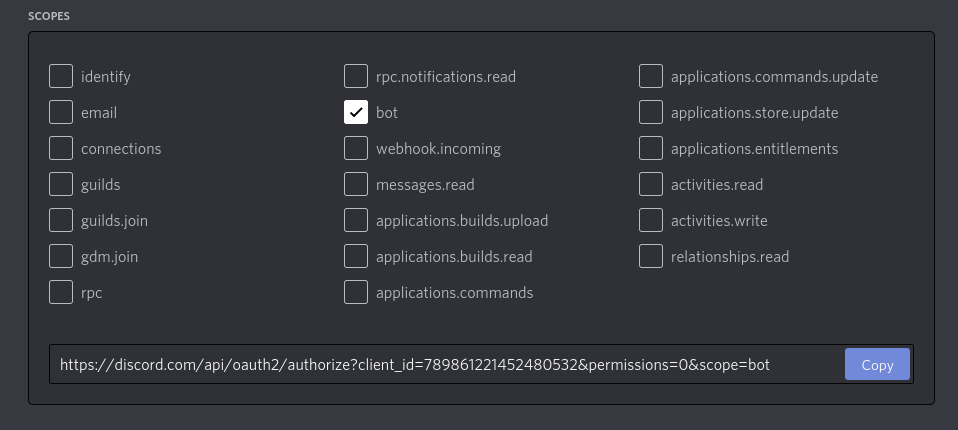Check applications.commands.update scope
Image resolution: width=958 pixels, height=430 pixels.
pos(651,77)
